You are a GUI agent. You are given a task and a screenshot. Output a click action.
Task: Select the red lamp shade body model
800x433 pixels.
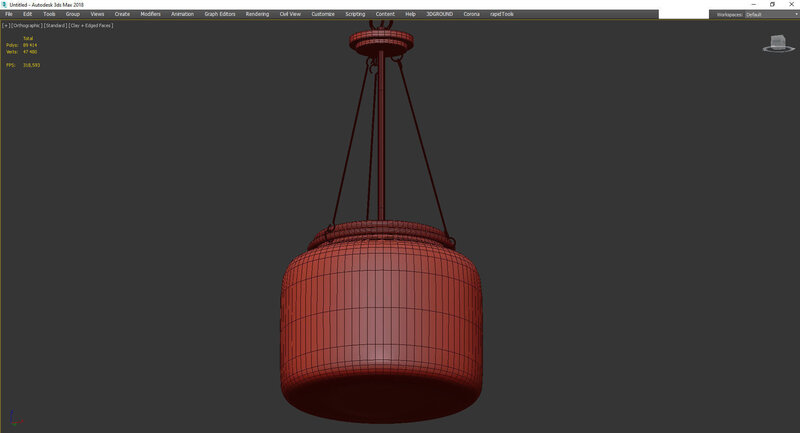pos(378,320)
